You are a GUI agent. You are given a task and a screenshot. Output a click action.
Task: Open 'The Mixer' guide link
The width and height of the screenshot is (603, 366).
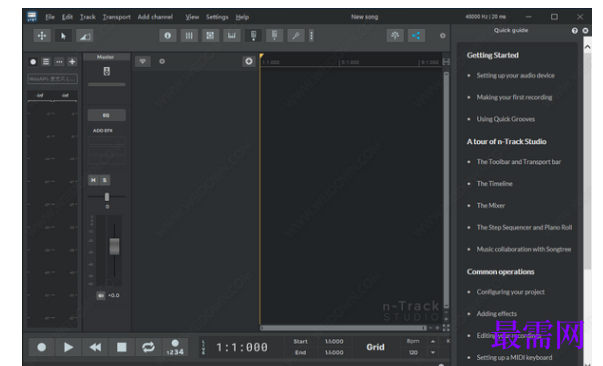point(491,206)
